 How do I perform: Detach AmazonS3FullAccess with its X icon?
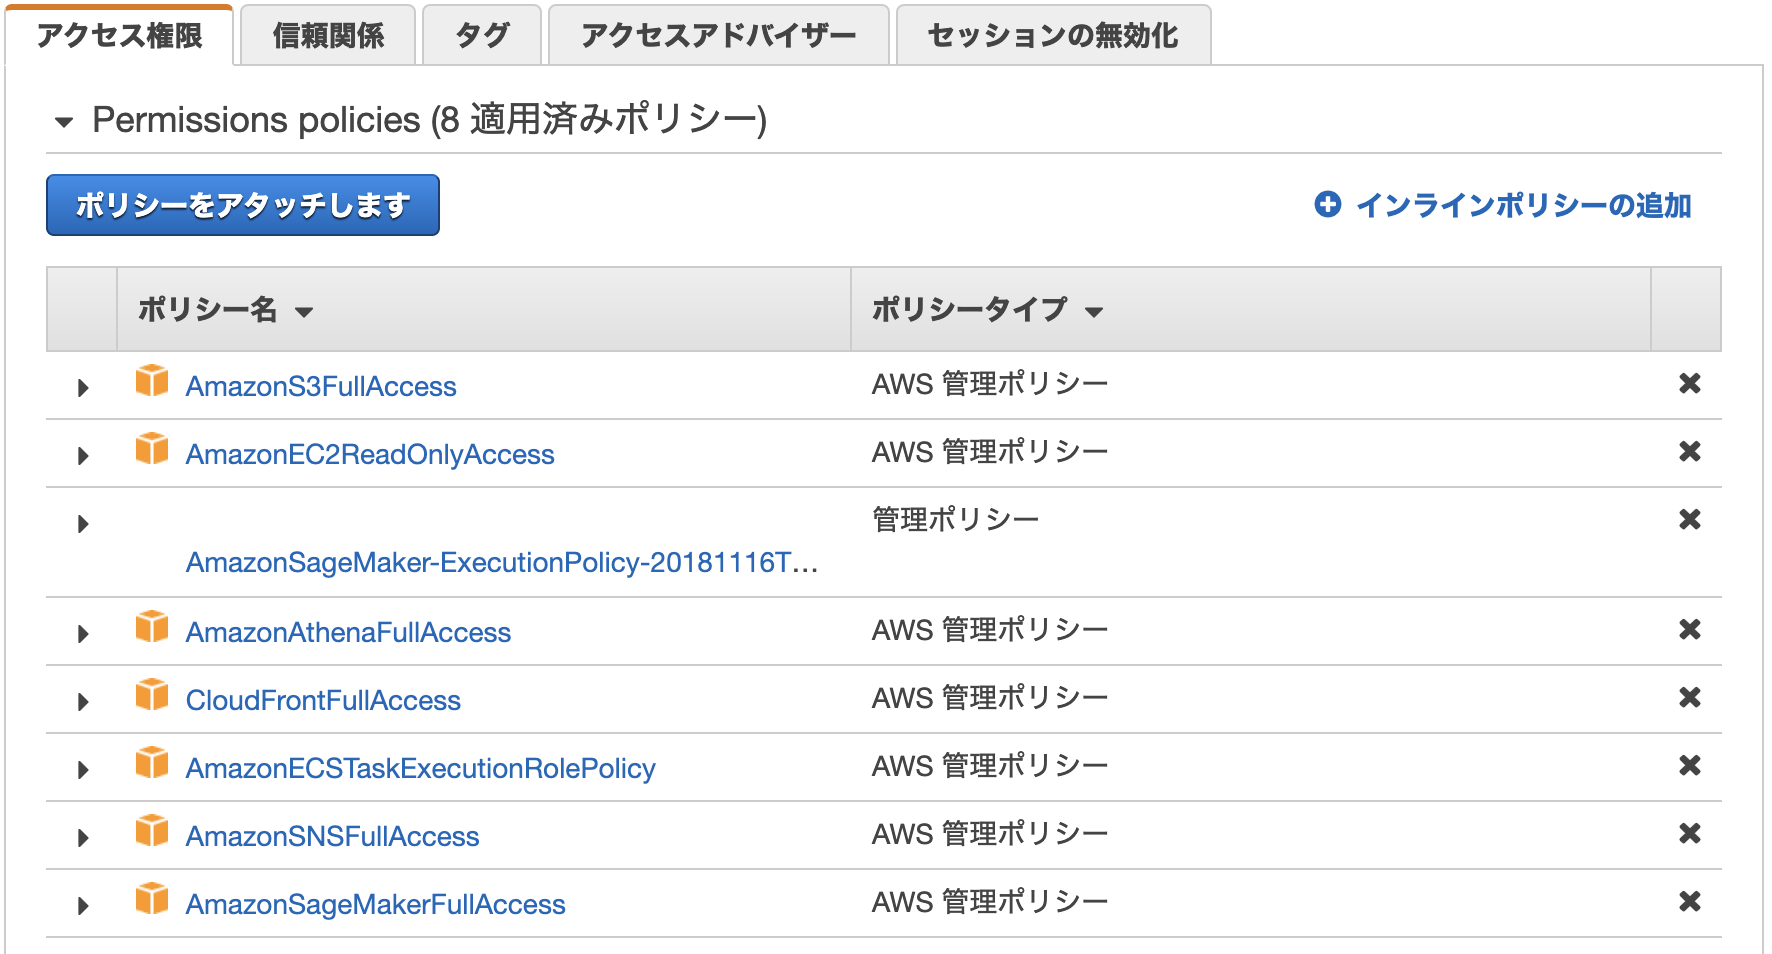(1690, 383)
